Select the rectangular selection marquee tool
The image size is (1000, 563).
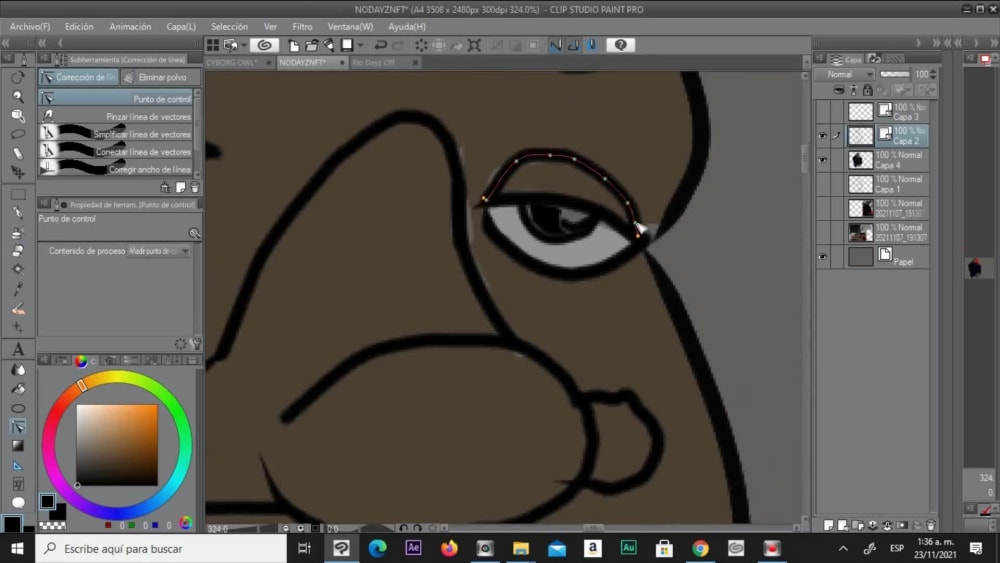(18, 194)
